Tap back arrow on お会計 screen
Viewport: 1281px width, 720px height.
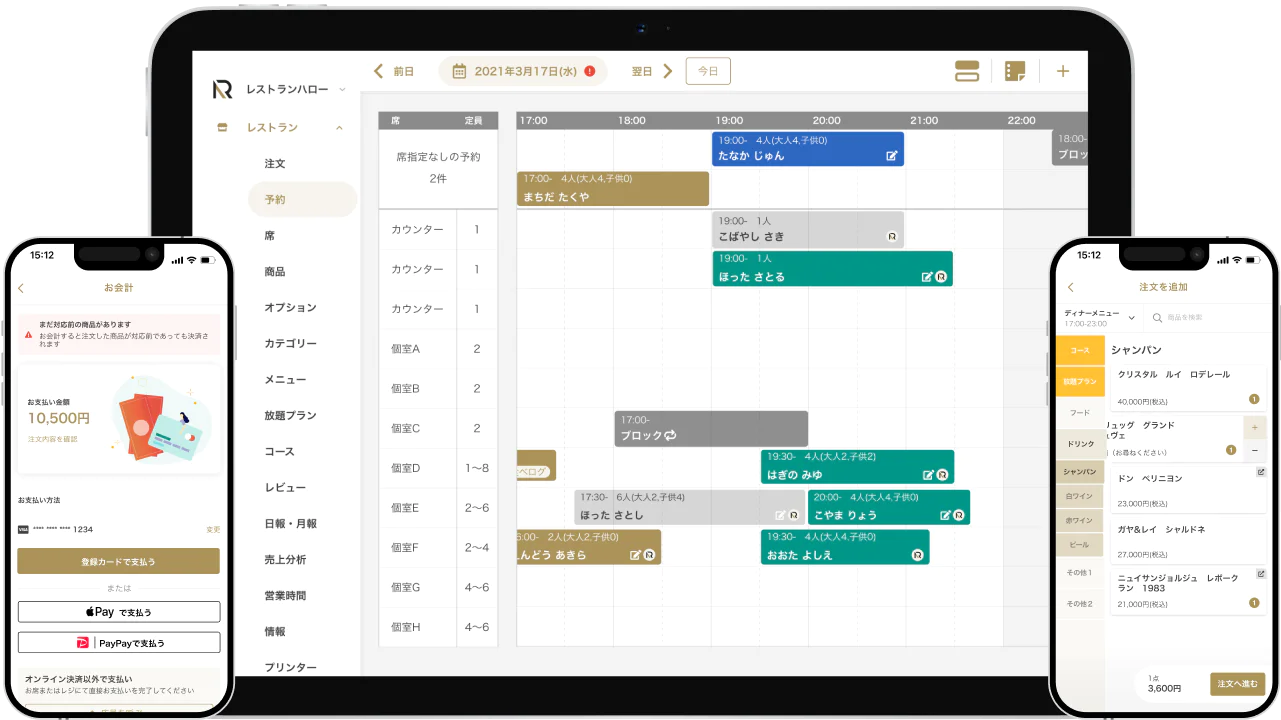click(x=21, y=288)
